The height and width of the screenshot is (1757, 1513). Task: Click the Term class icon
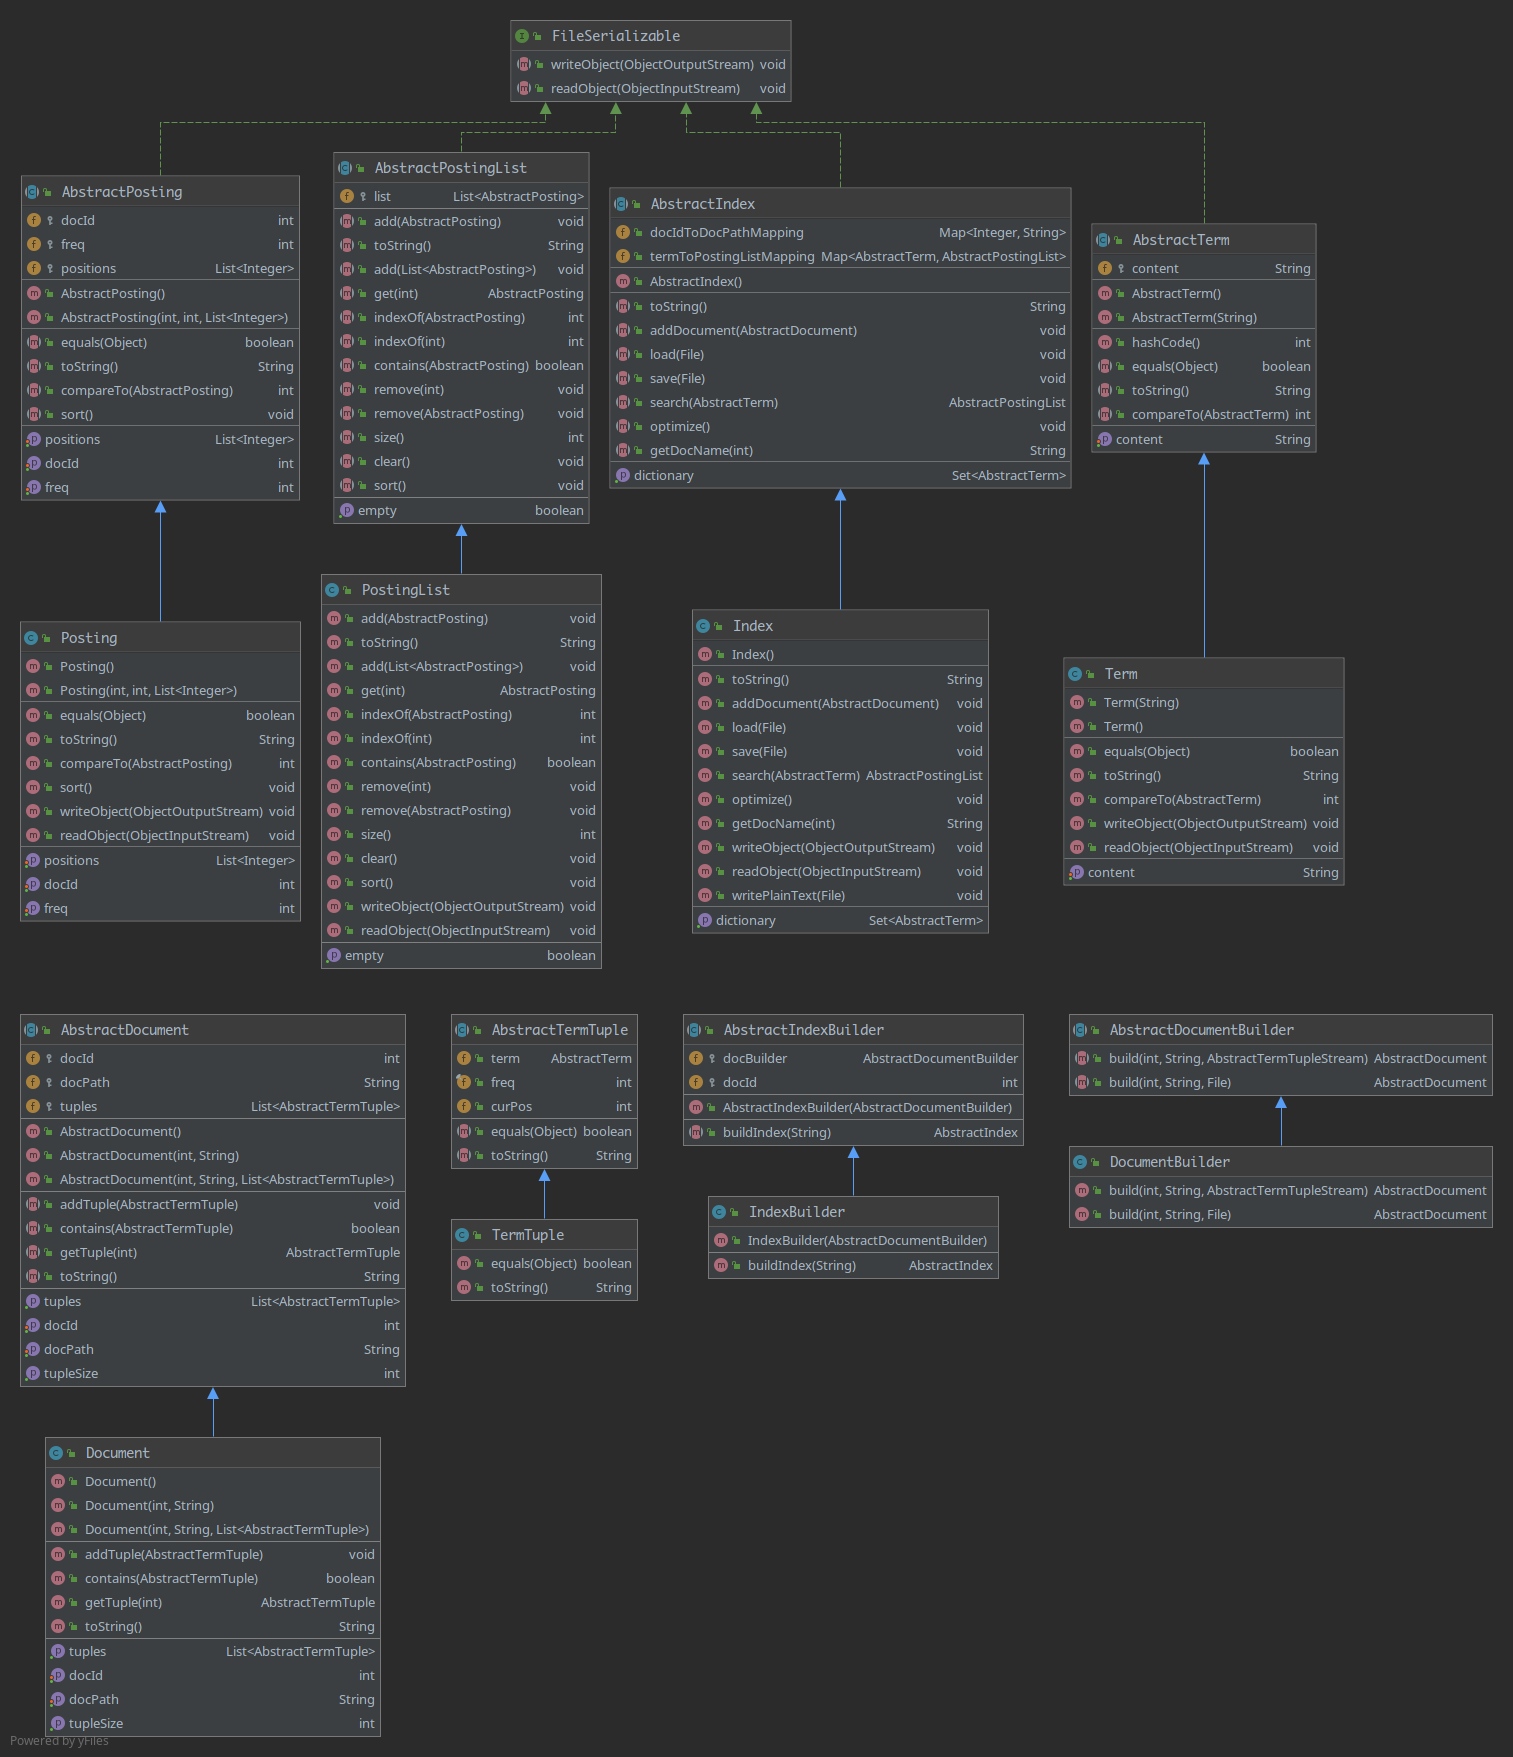coord(1075,674)
